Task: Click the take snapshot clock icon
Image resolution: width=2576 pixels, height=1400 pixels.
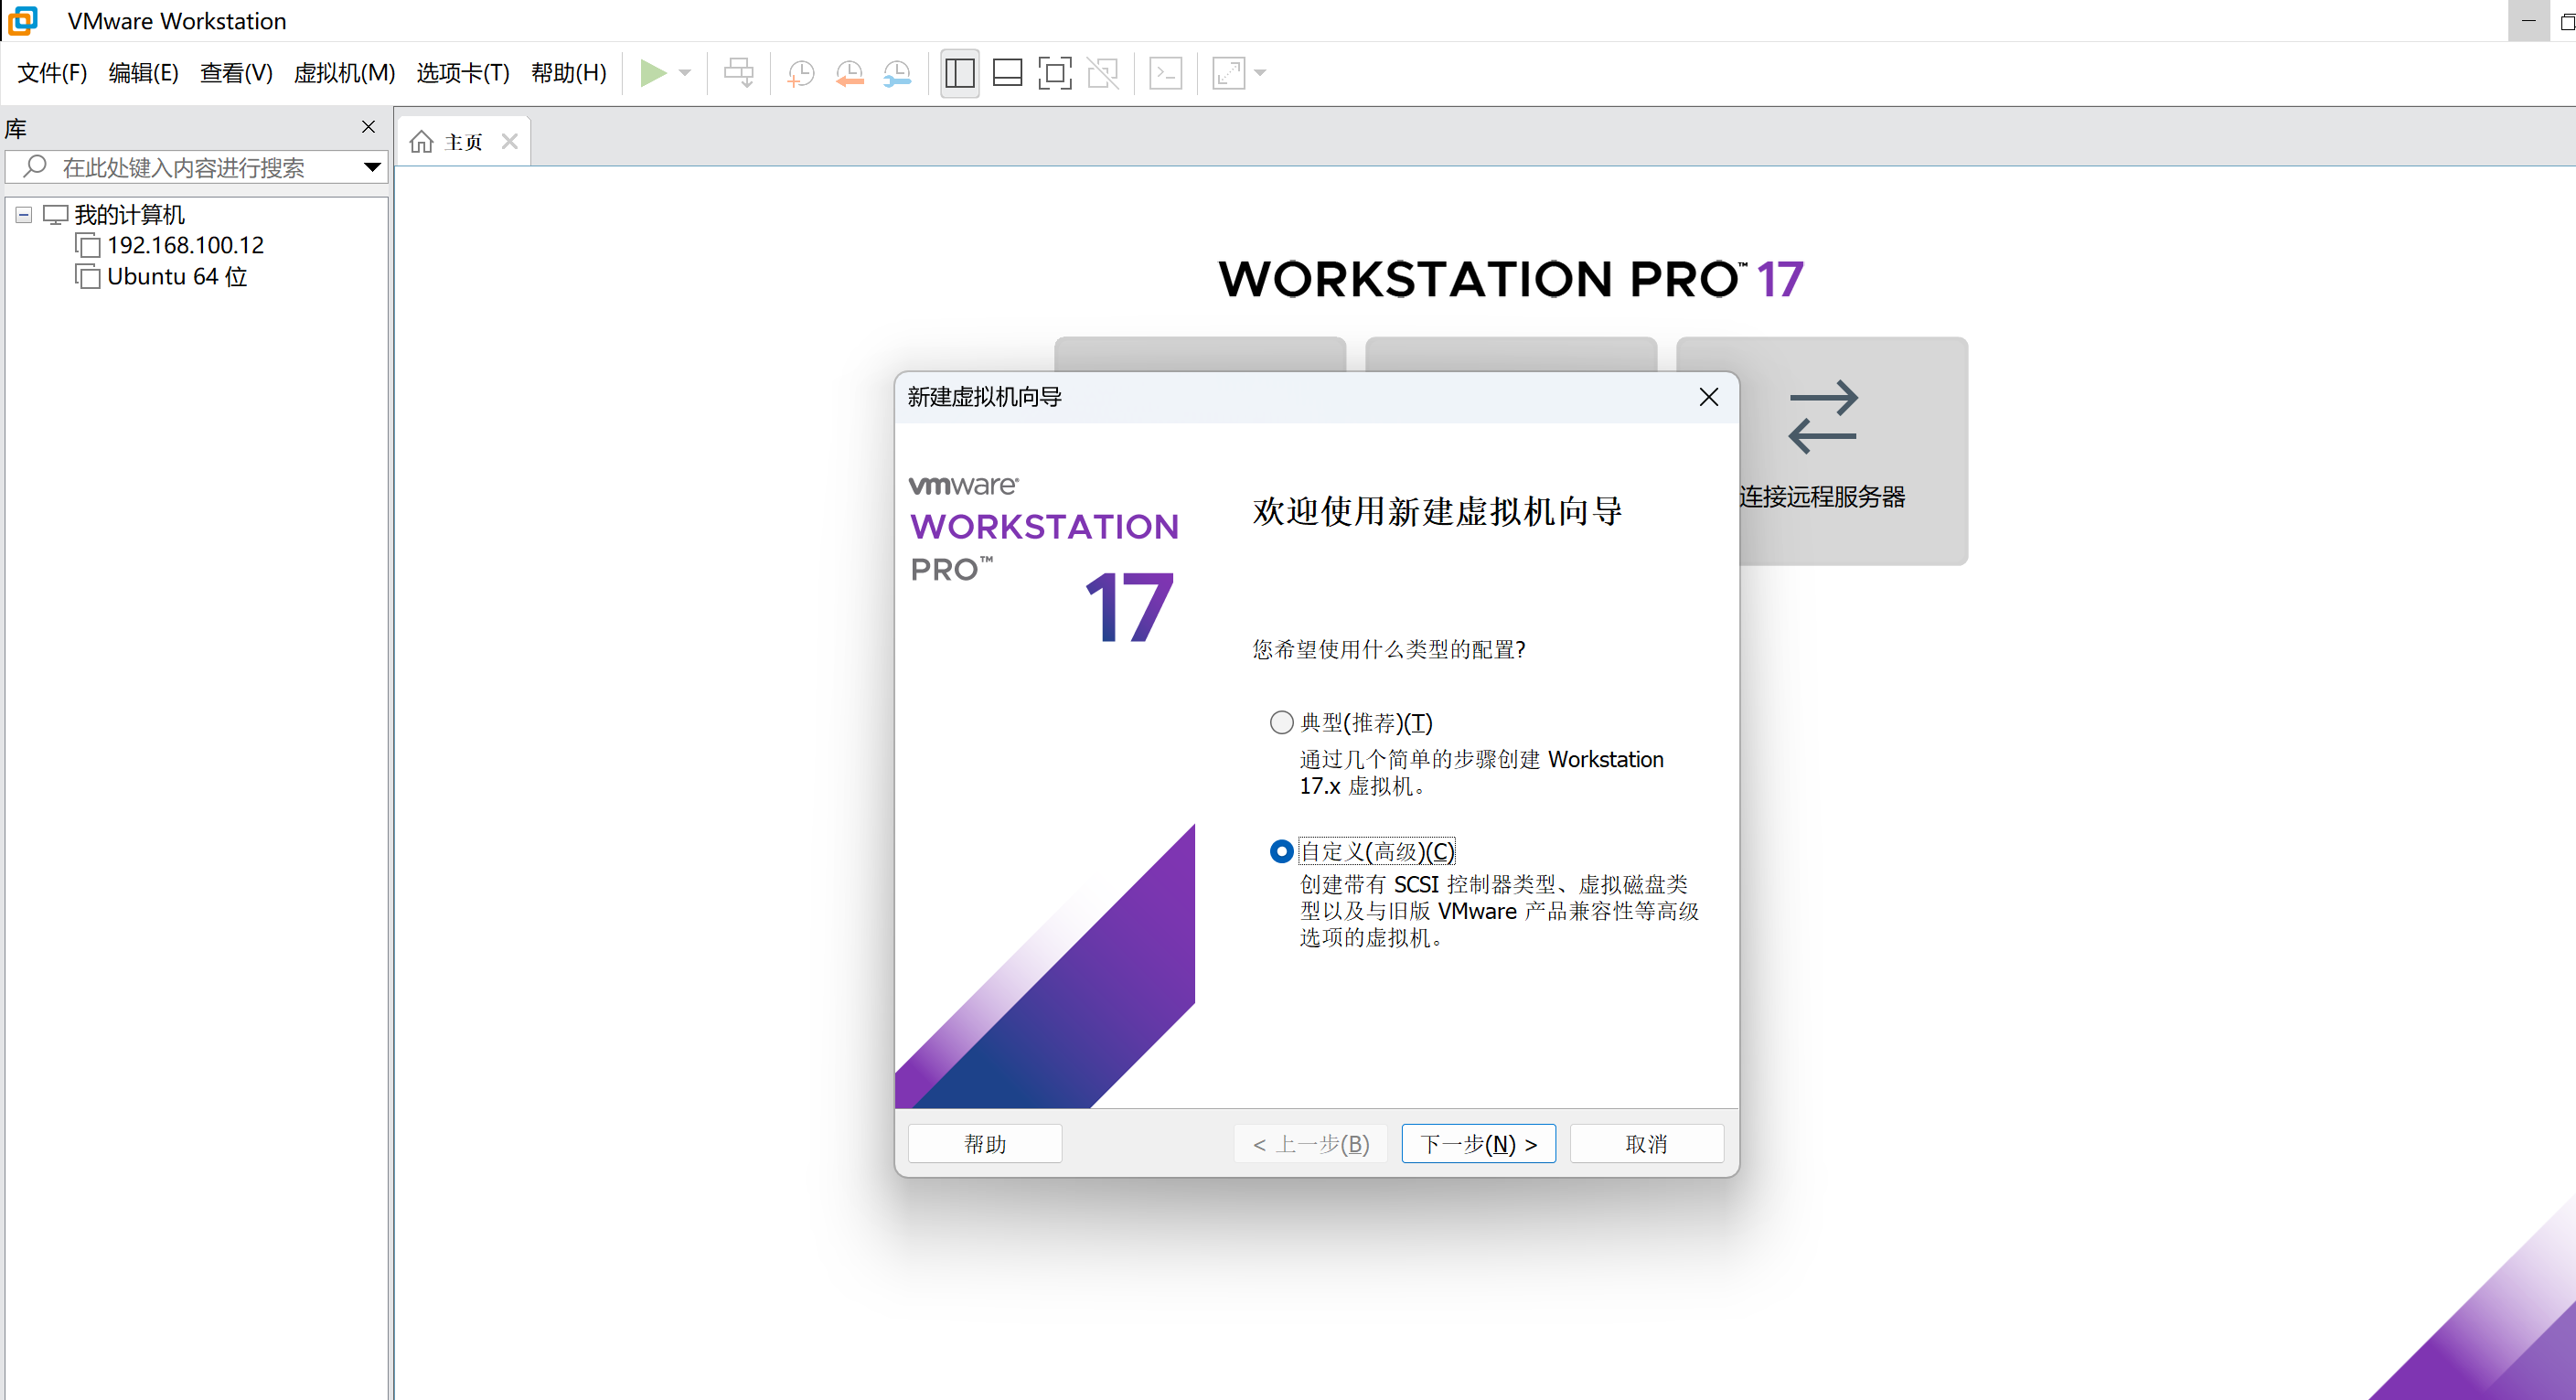Action: point(801,73)
